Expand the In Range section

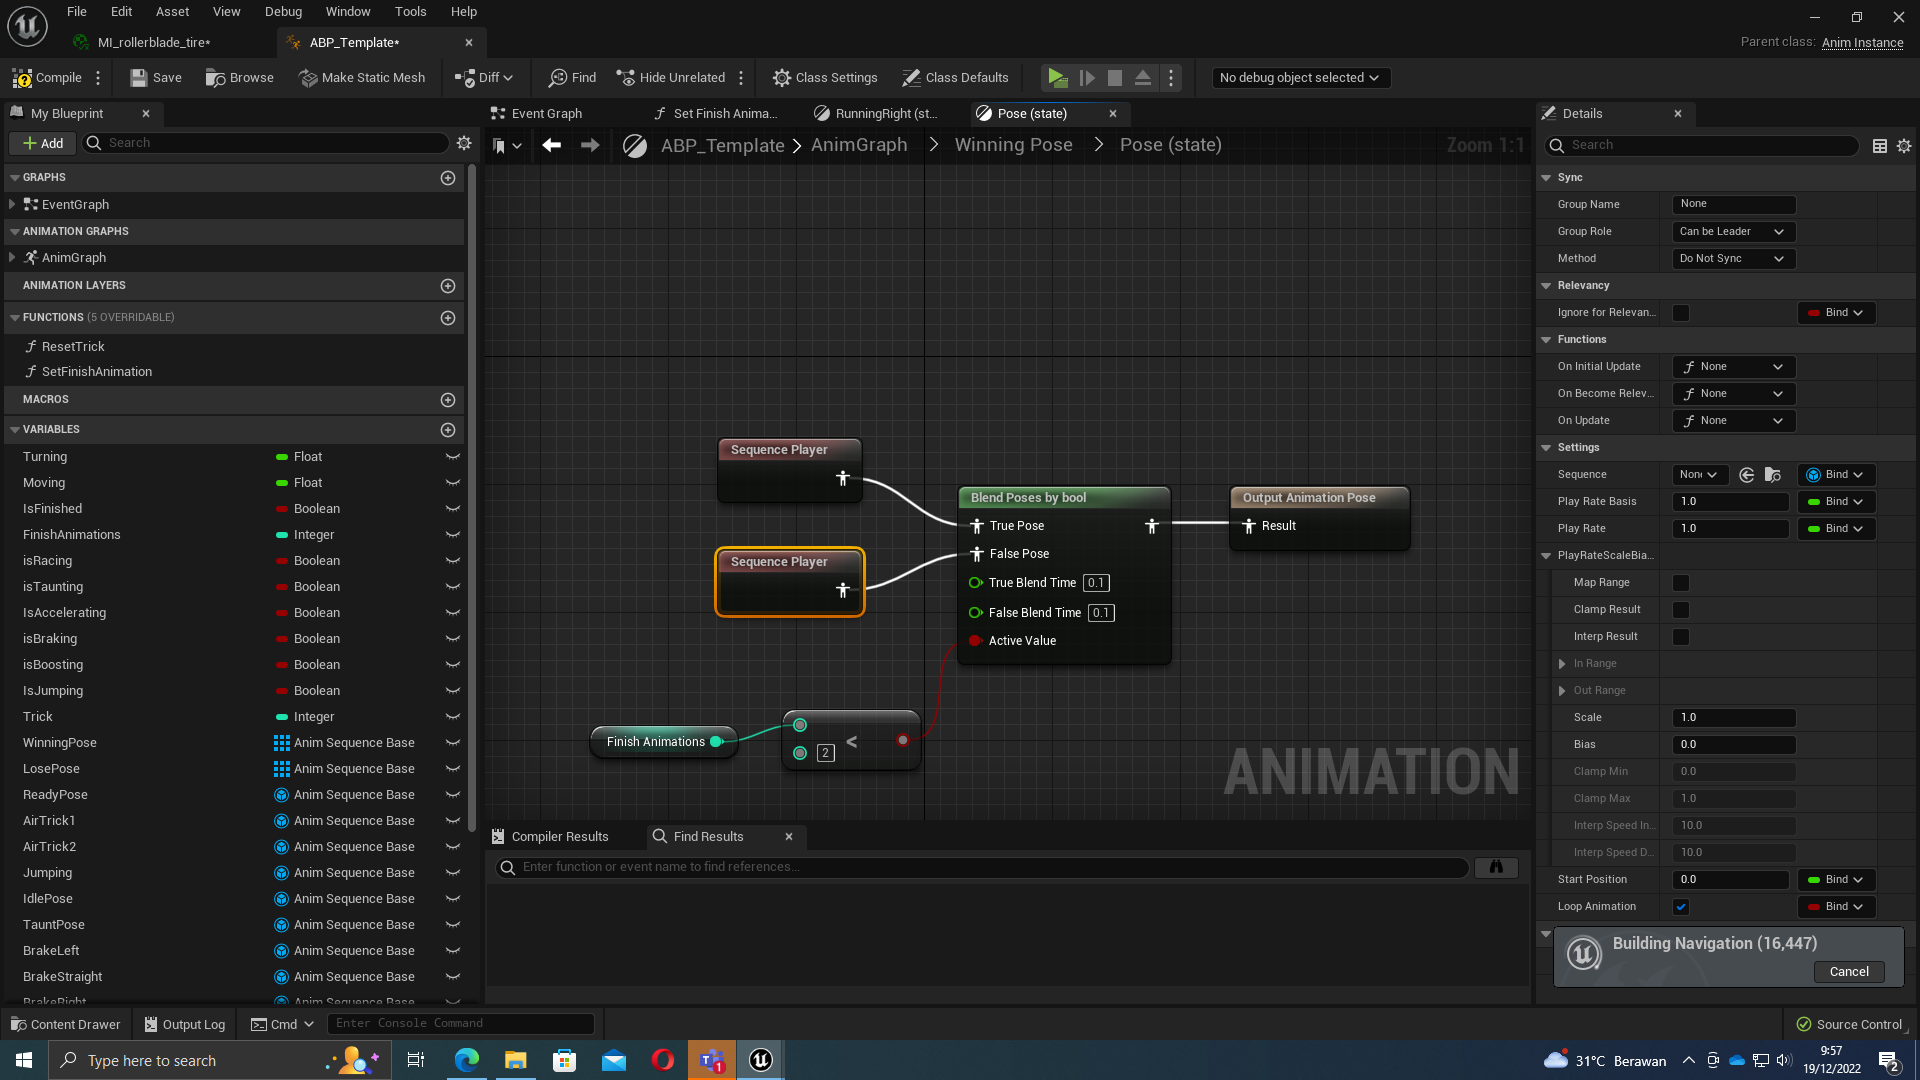1562,664
